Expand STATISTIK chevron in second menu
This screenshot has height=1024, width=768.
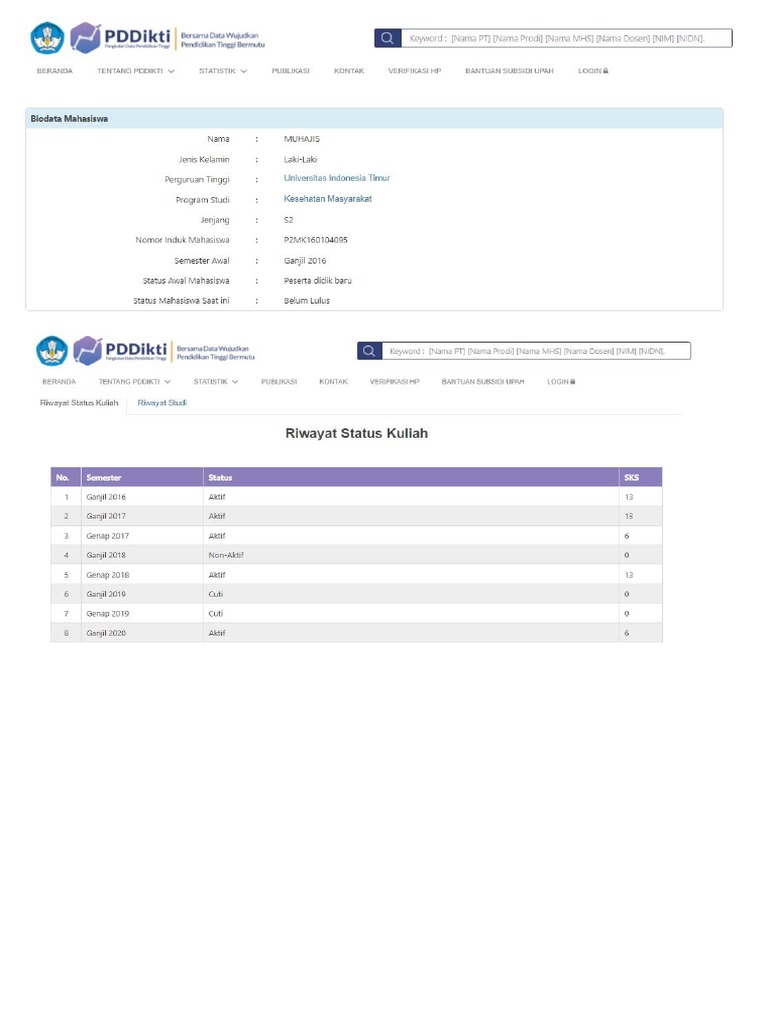point(235,382)
